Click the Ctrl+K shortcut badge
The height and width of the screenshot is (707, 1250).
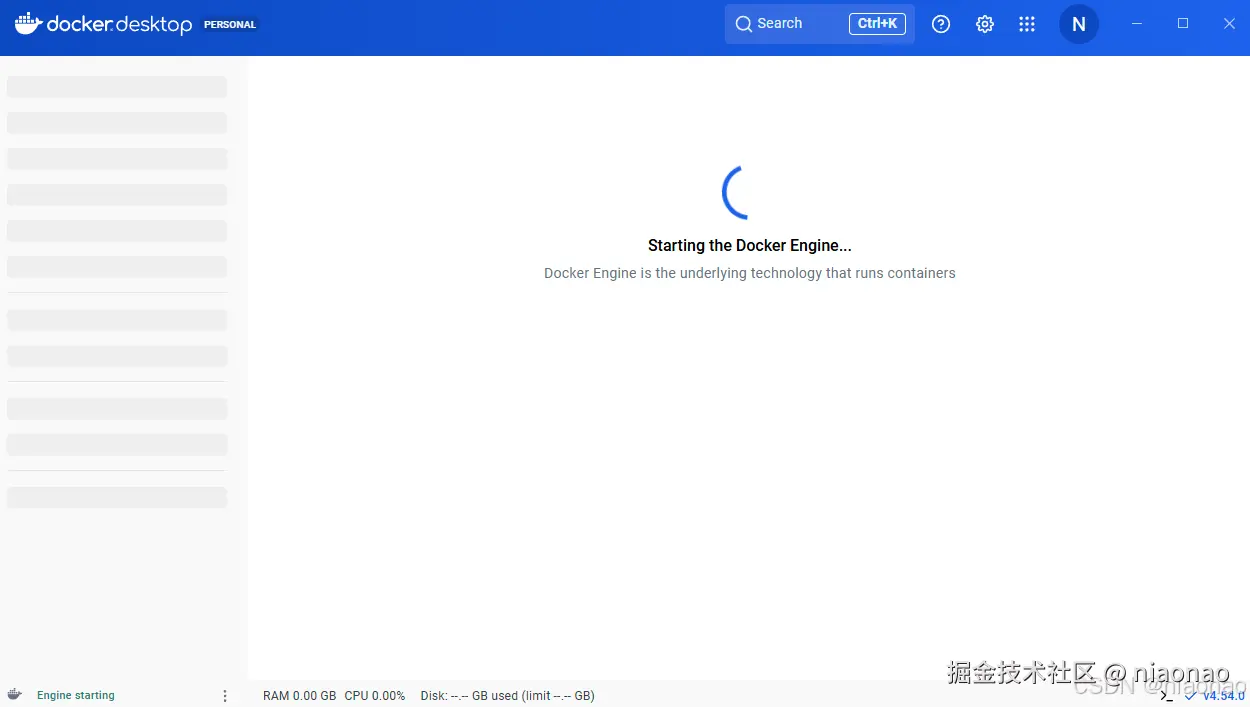pyautogui.click(x=877, y=24)
